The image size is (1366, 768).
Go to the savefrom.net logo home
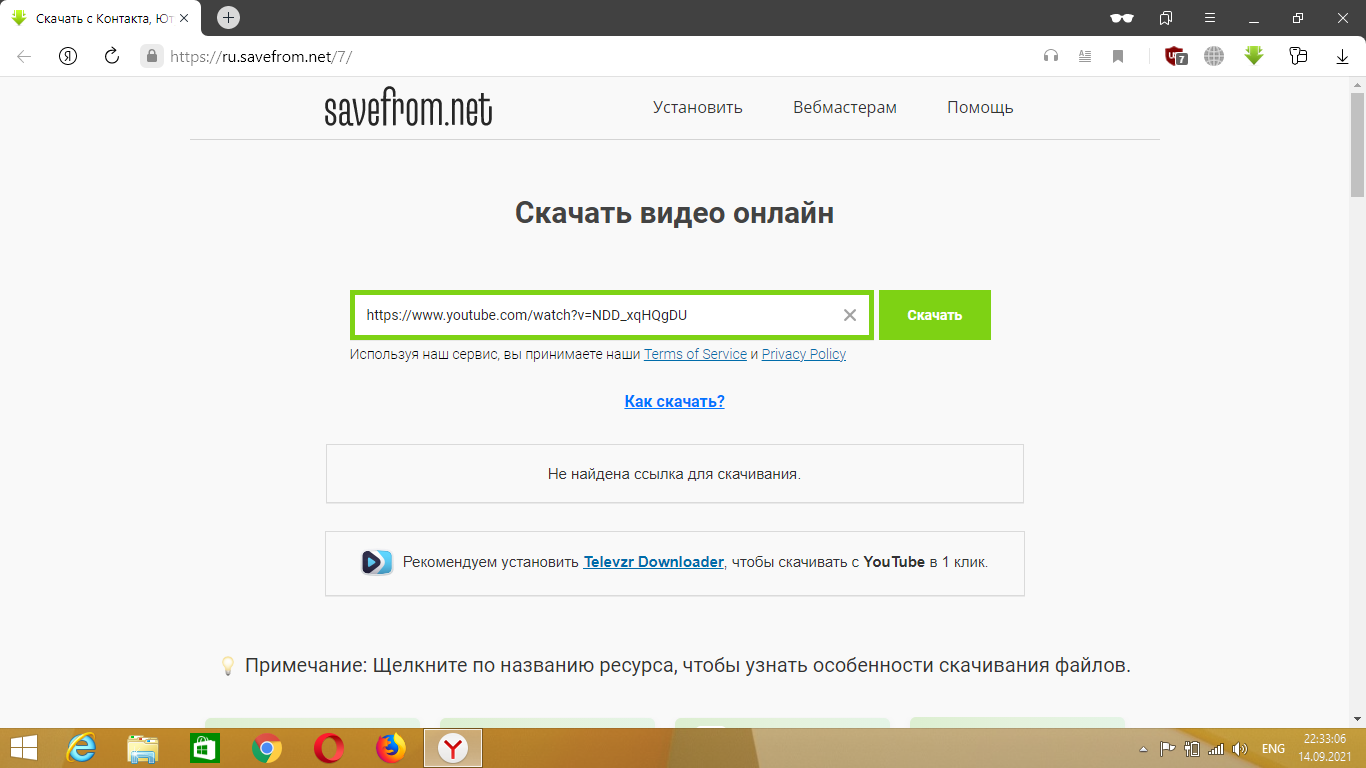coord(408,109)
